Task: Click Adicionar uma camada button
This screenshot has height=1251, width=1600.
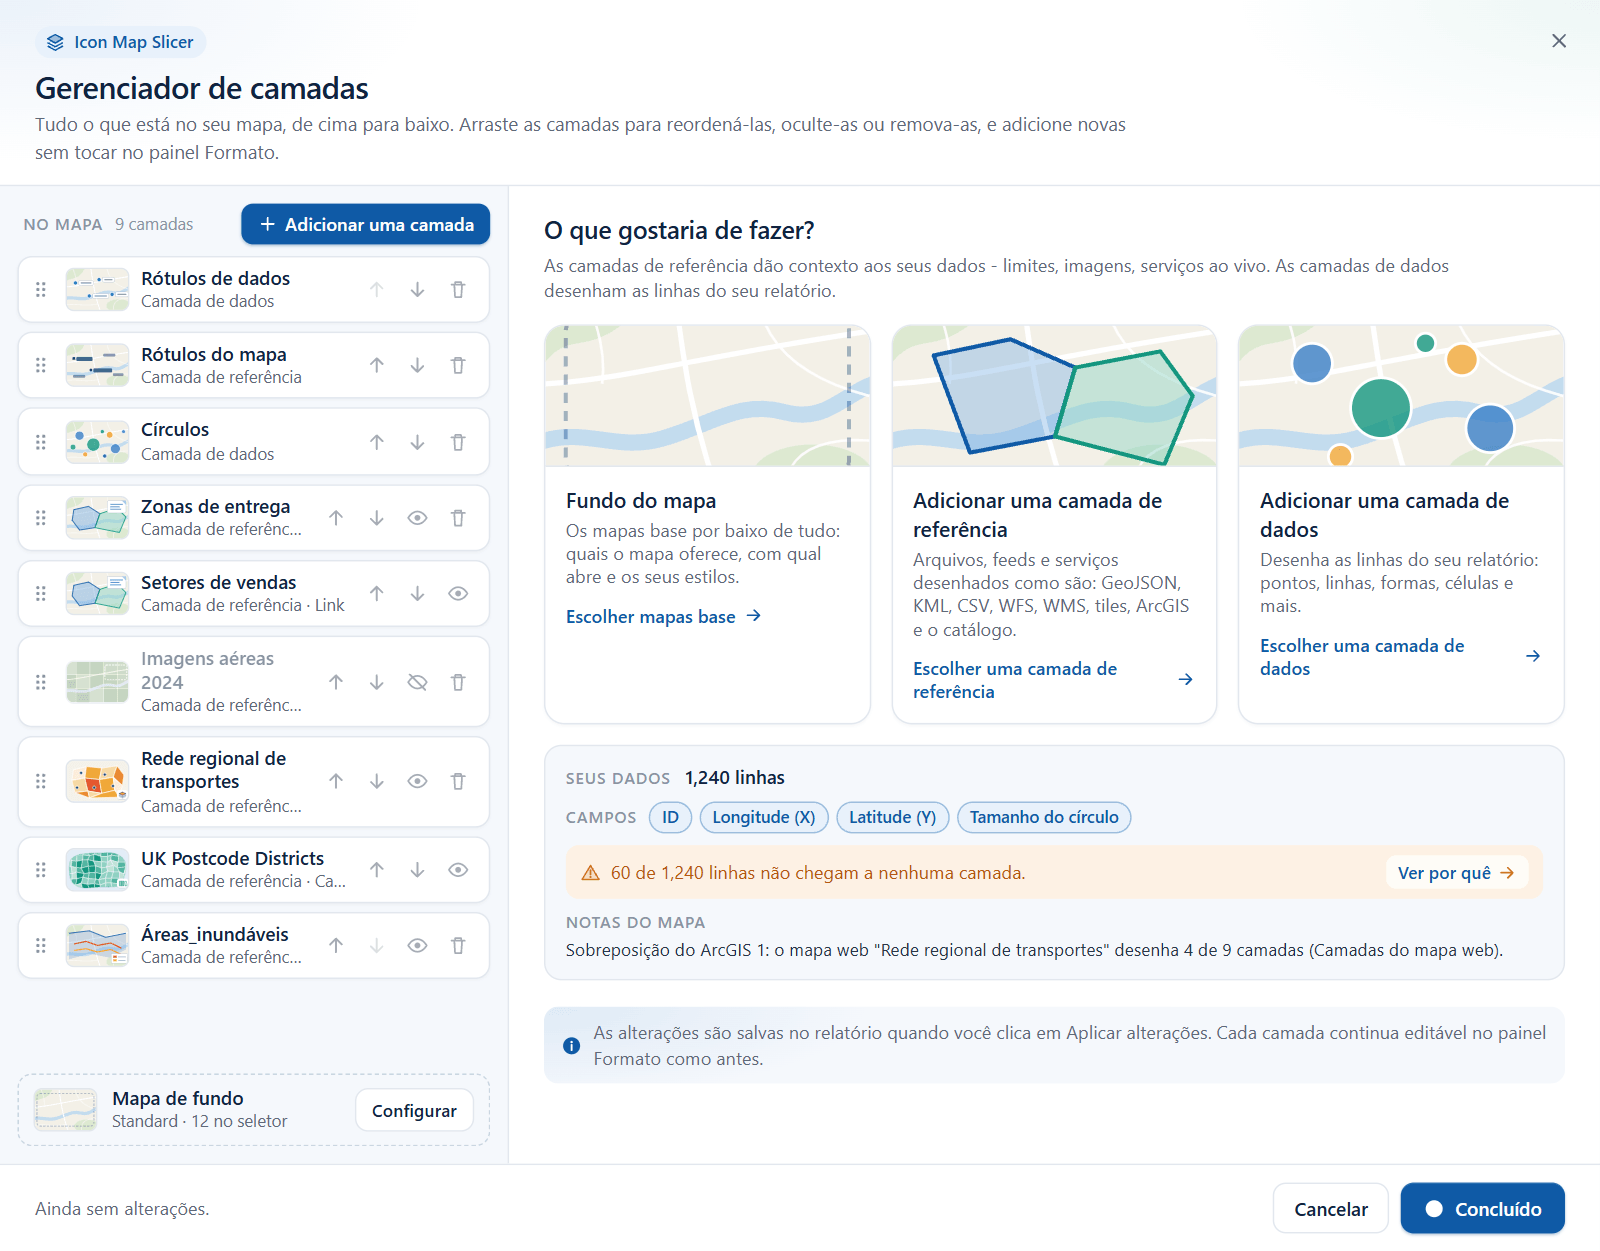Action: tap(365, 224)
